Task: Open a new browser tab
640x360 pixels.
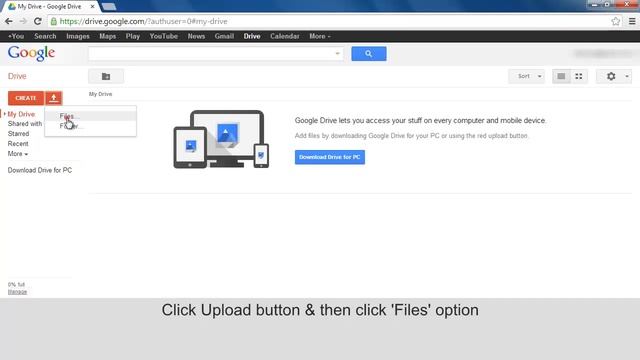Action: pos(109,7)
